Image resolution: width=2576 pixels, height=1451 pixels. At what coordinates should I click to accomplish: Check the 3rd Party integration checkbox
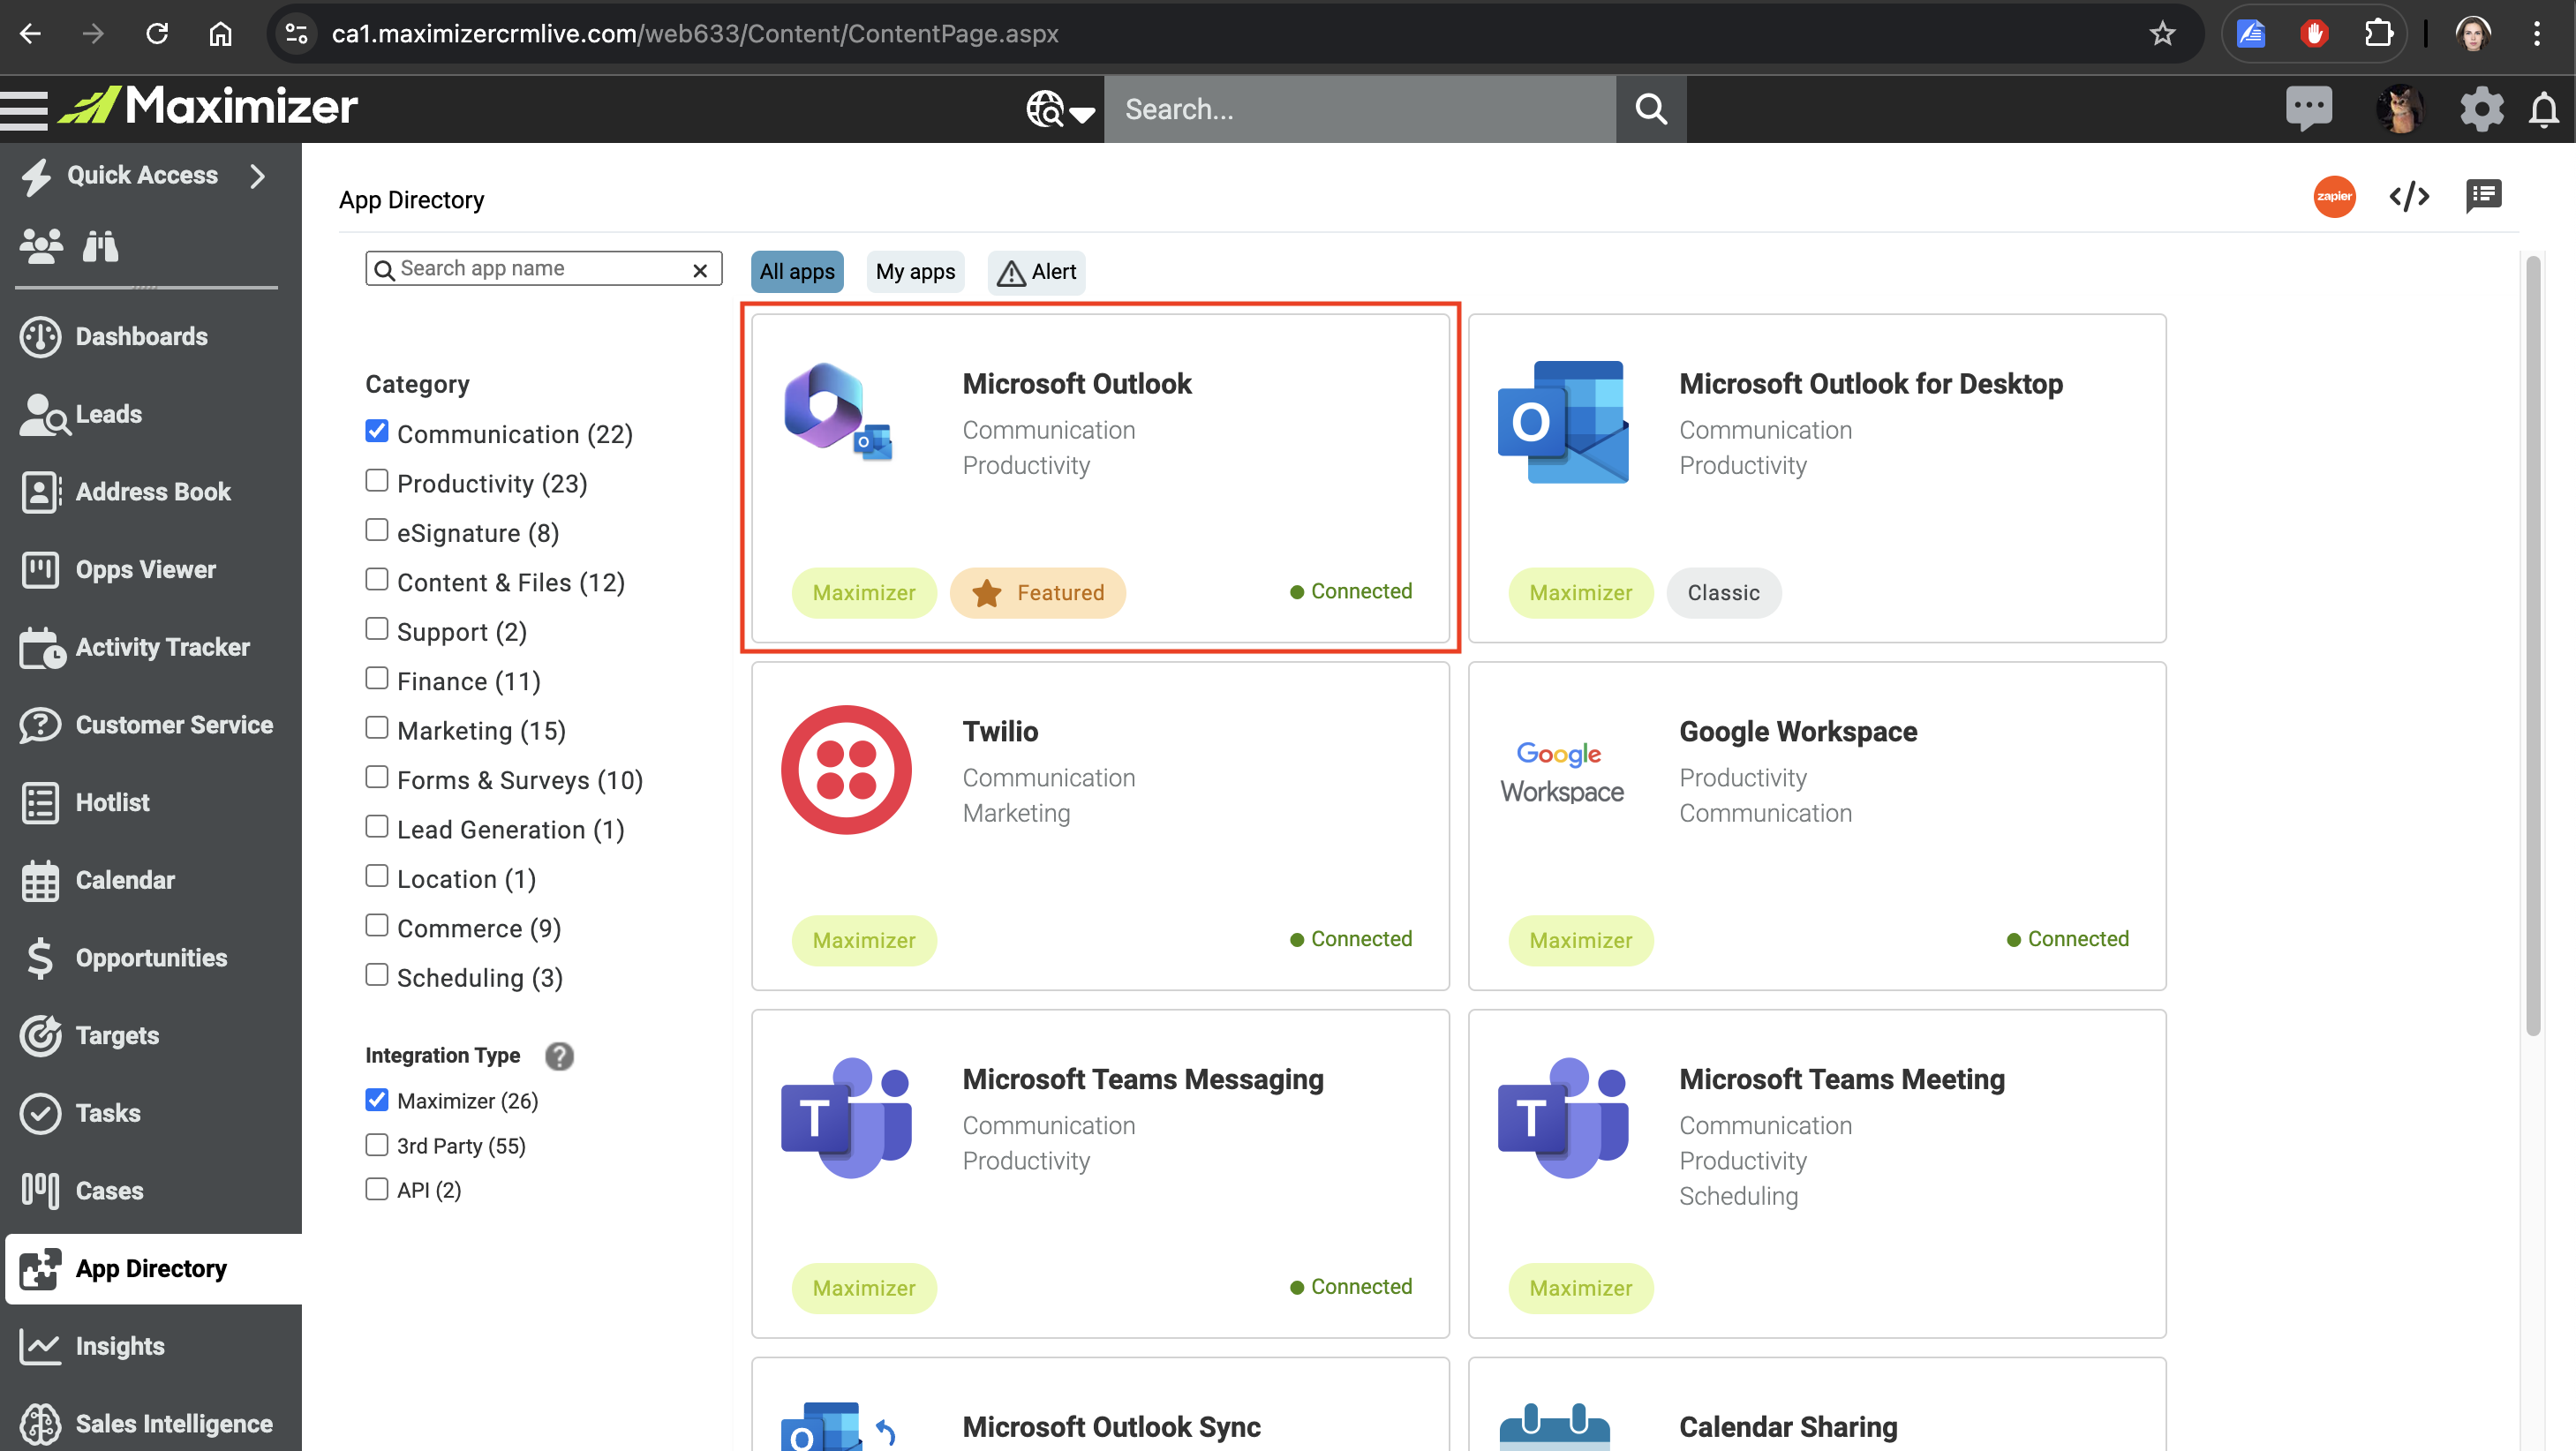tap(377, 1144)
